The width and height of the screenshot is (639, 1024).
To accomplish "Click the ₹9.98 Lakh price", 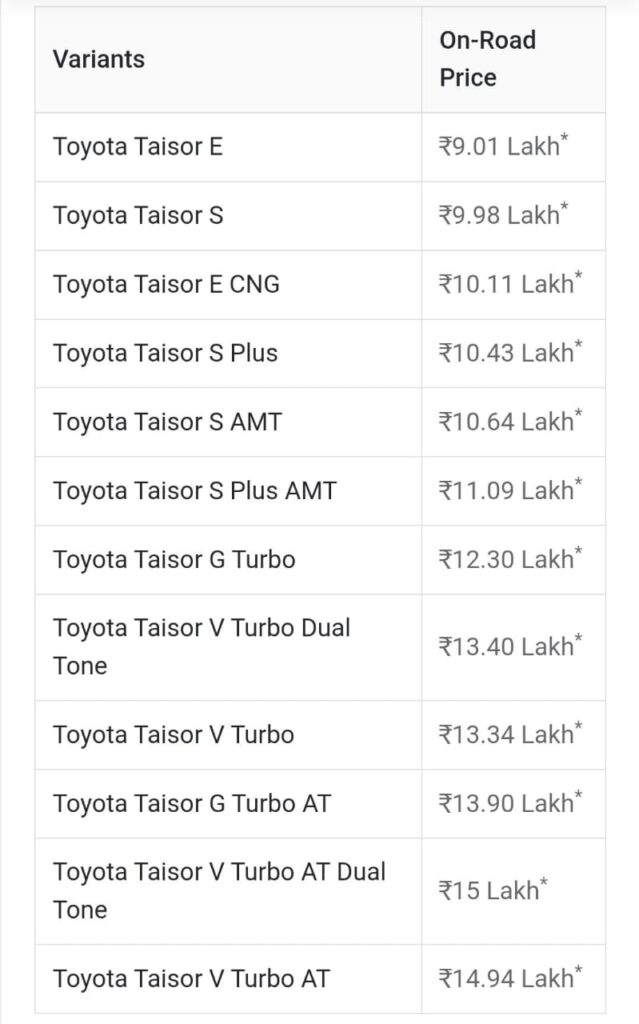I will 503,215.
